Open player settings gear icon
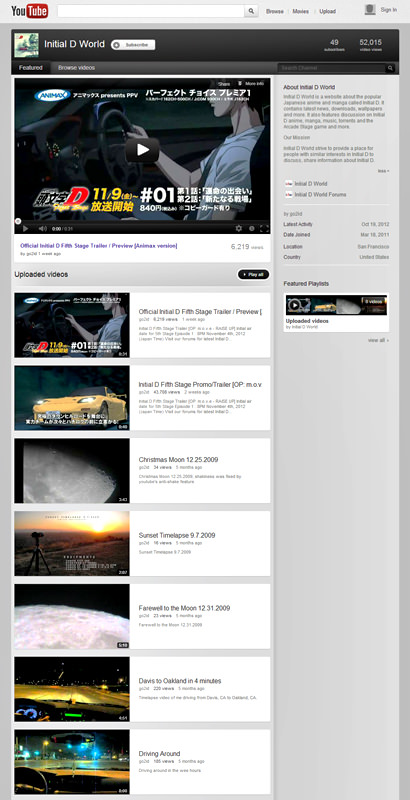This screenshot has width=410, height=800. point(239,229)
